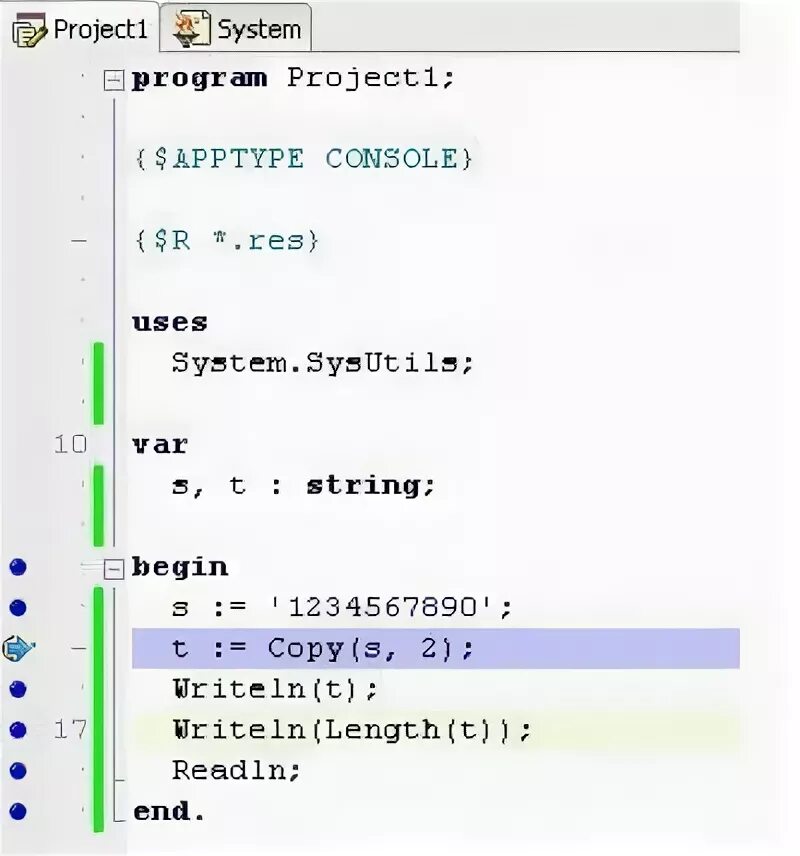The width and height of the screenshot is (800, 856).
Task: Place cursor on System.SysUtils in uses clause
Action: [320, 363]
